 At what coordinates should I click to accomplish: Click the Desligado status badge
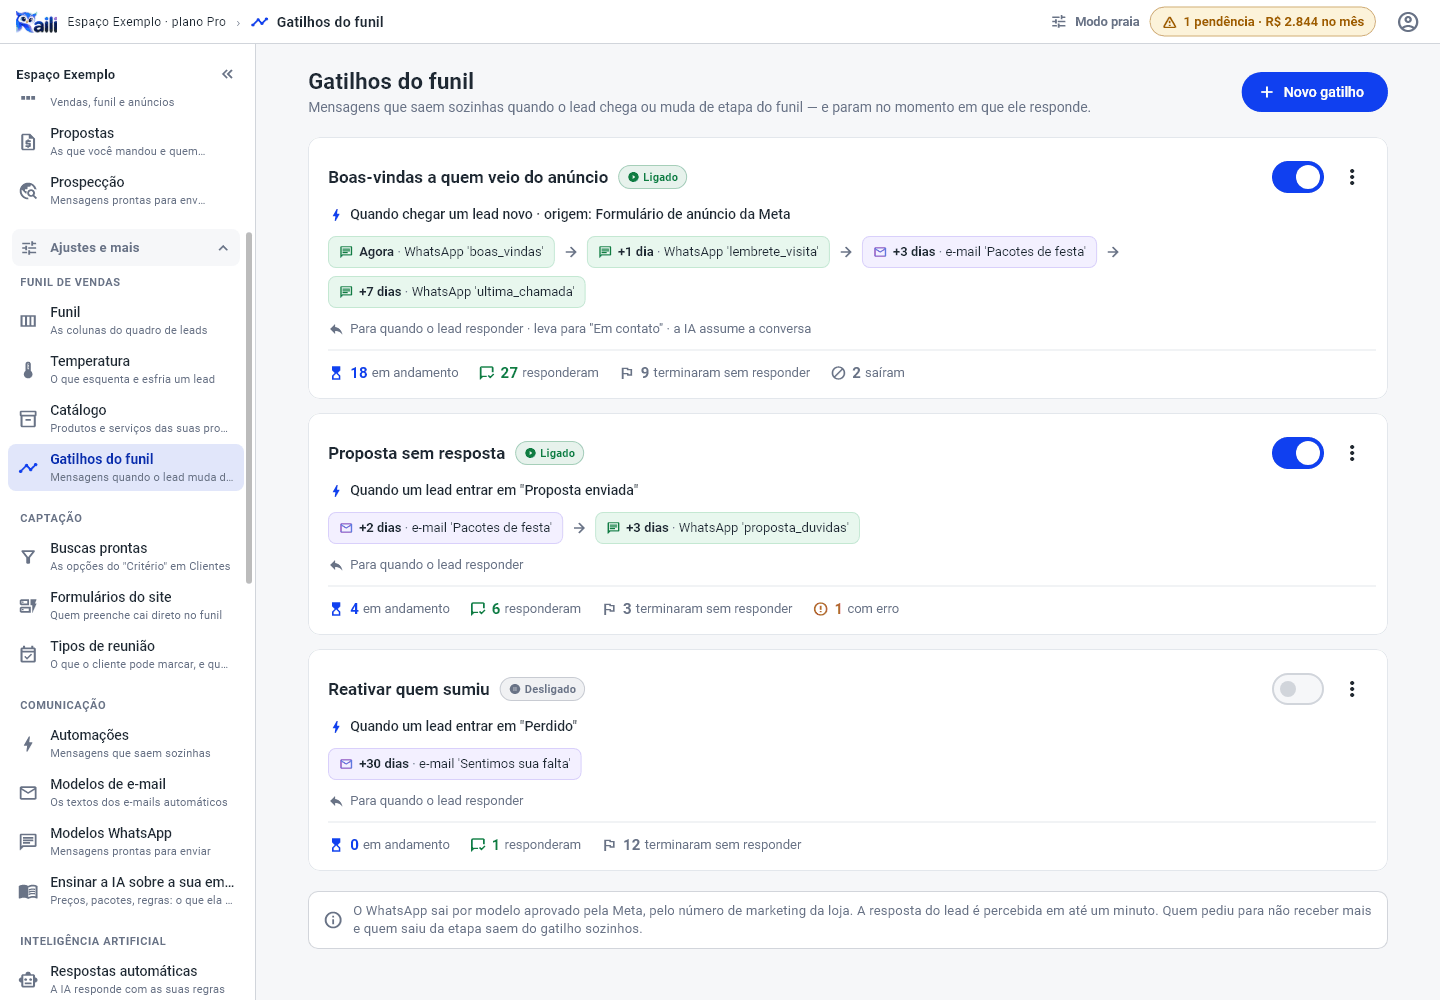pos(542,689)
